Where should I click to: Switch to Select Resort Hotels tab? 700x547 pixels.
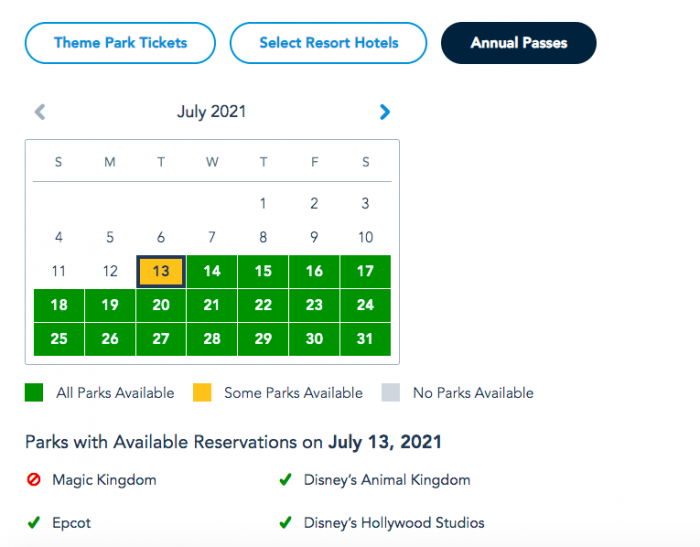coord(328,43)
